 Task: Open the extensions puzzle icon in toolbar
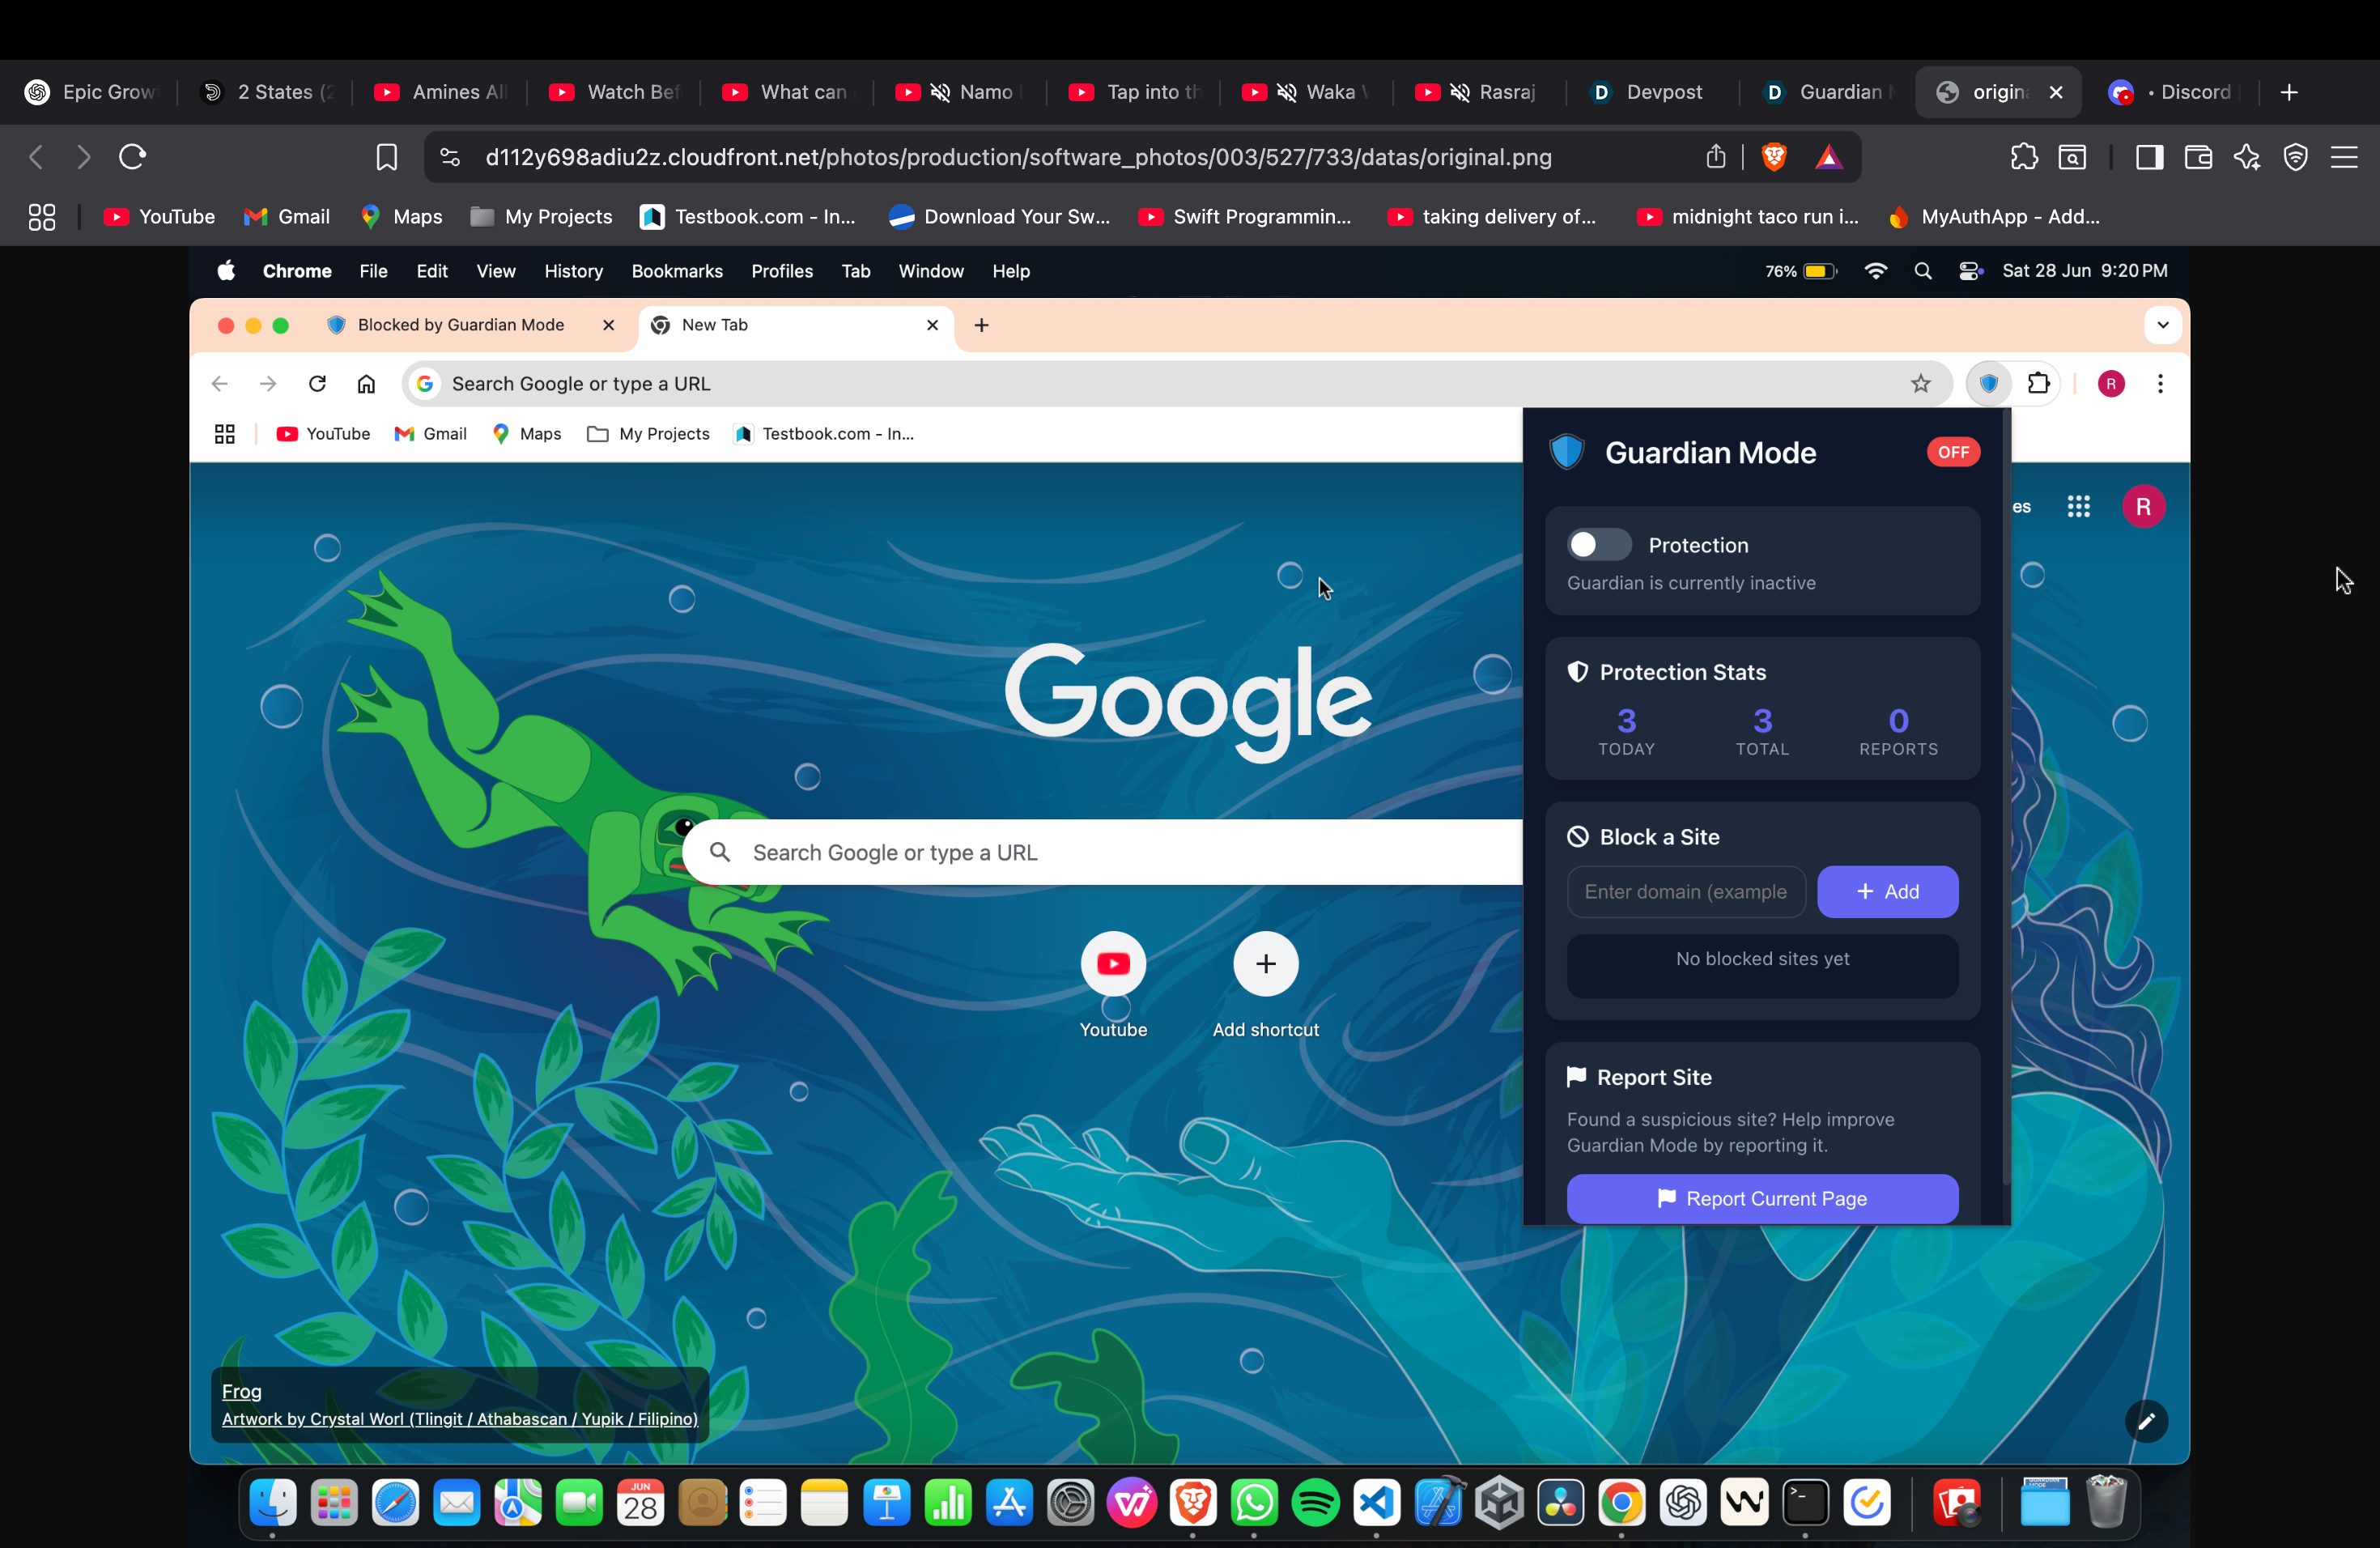tap(2024, 157)
